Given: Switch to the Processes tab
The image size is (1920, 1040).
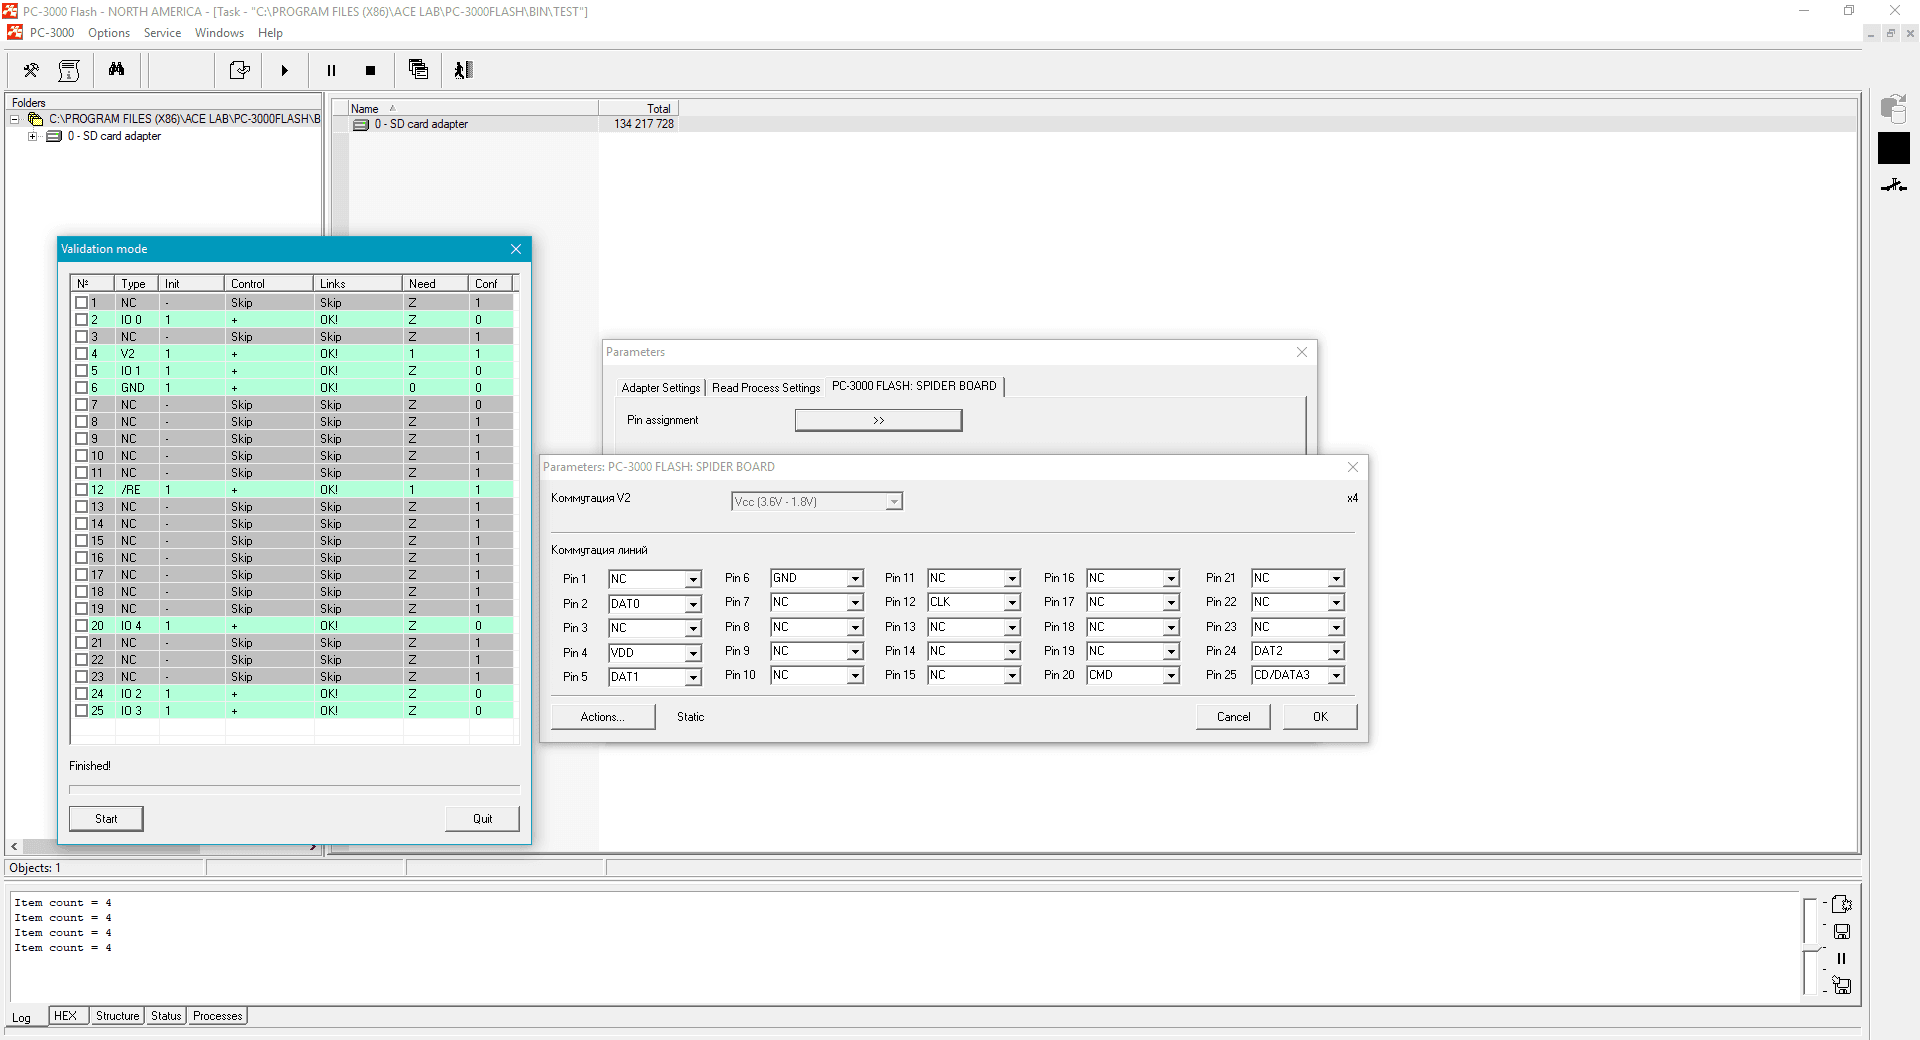Looking at the screenshot, I should (x=218, y=1016).
